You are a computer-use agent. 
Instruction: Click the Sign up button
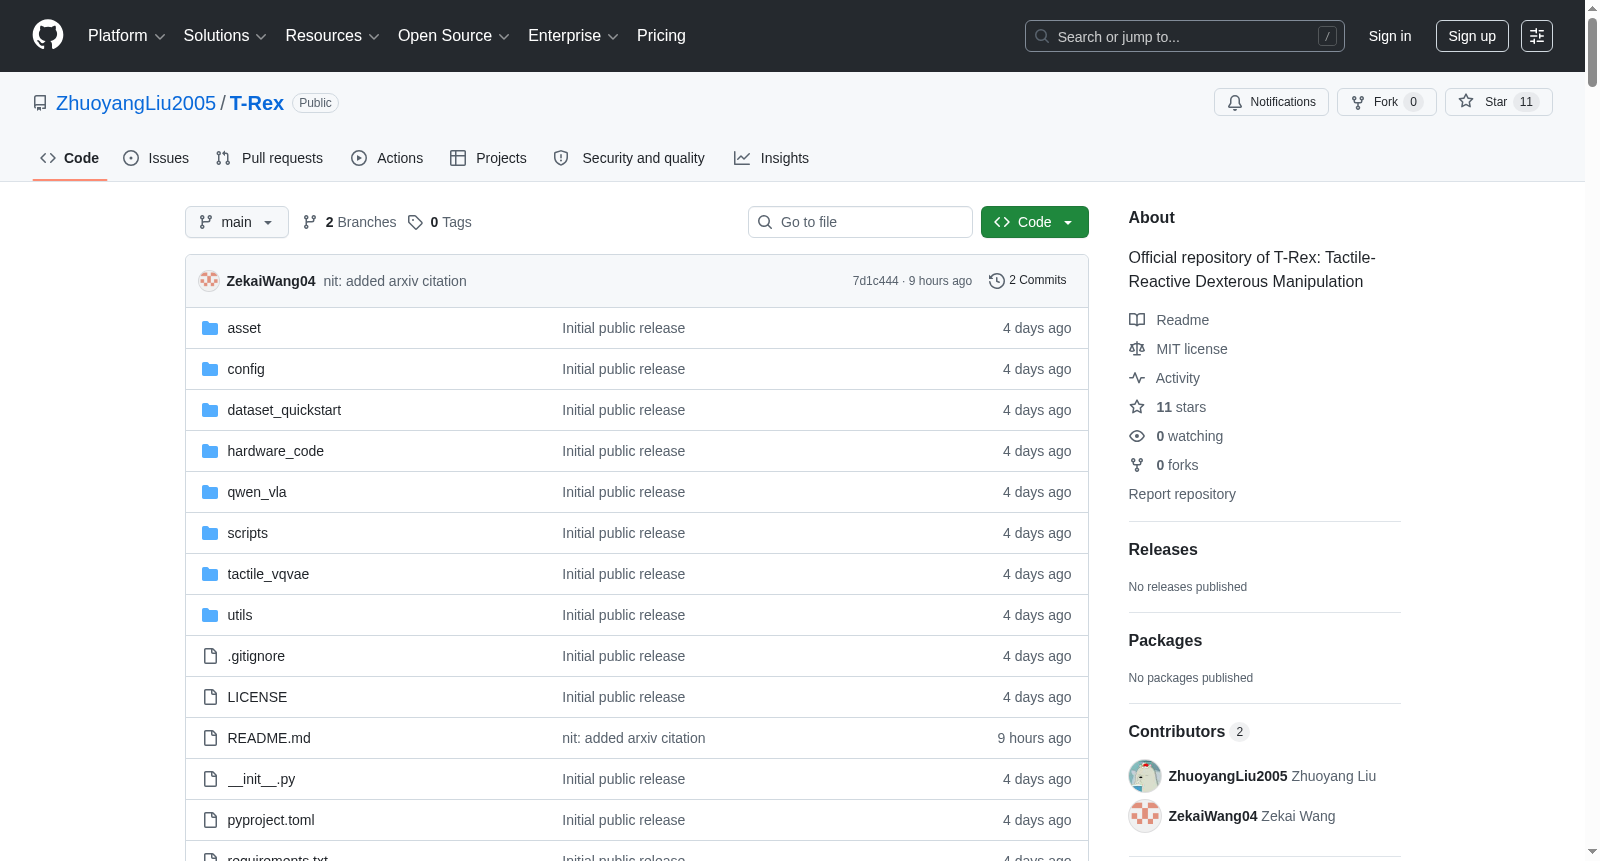[x=1472, y=36]
